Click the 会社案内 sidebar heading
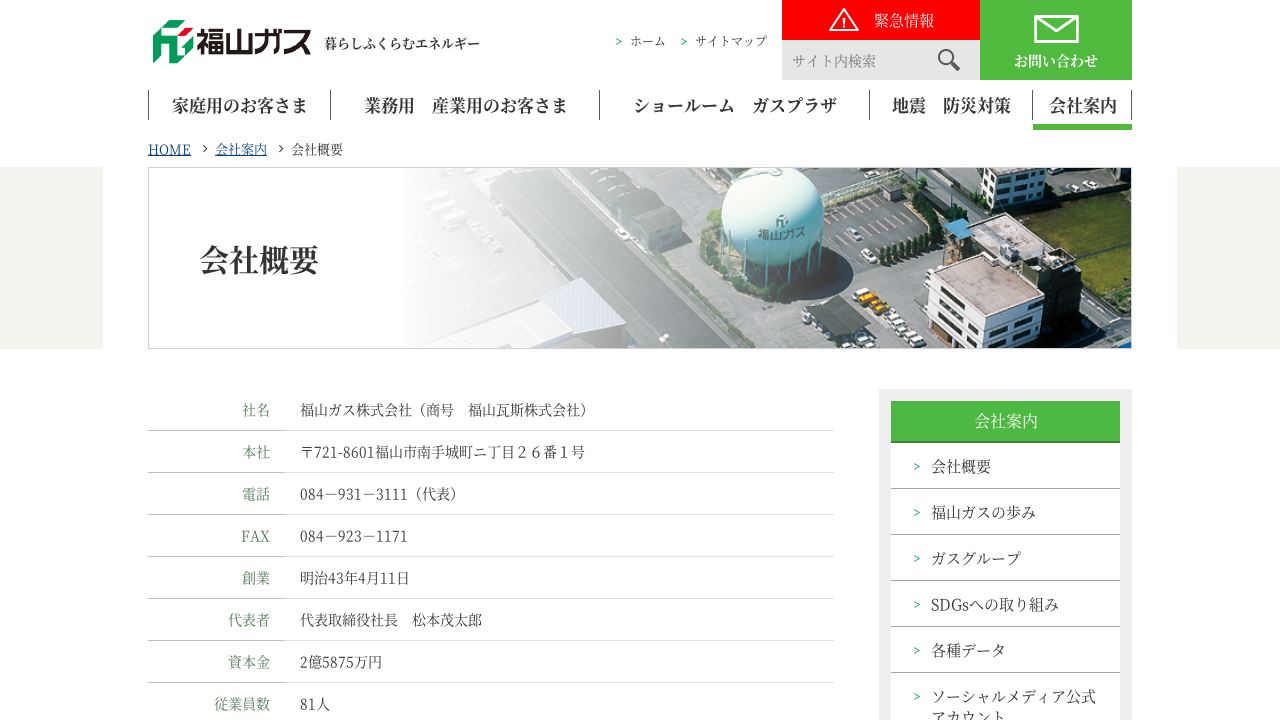The width and height of the screenshot is (1280, 720). [1005, 421]
